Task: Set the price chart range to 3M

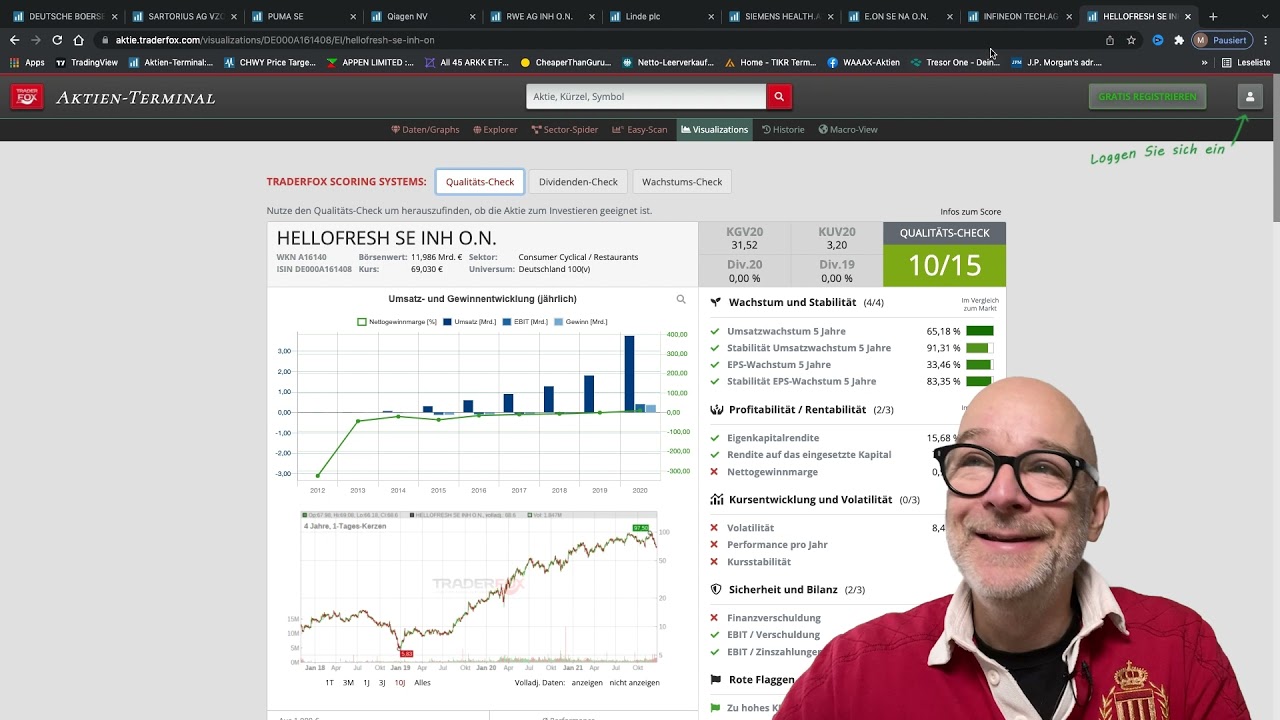Action: coord(348,682)
